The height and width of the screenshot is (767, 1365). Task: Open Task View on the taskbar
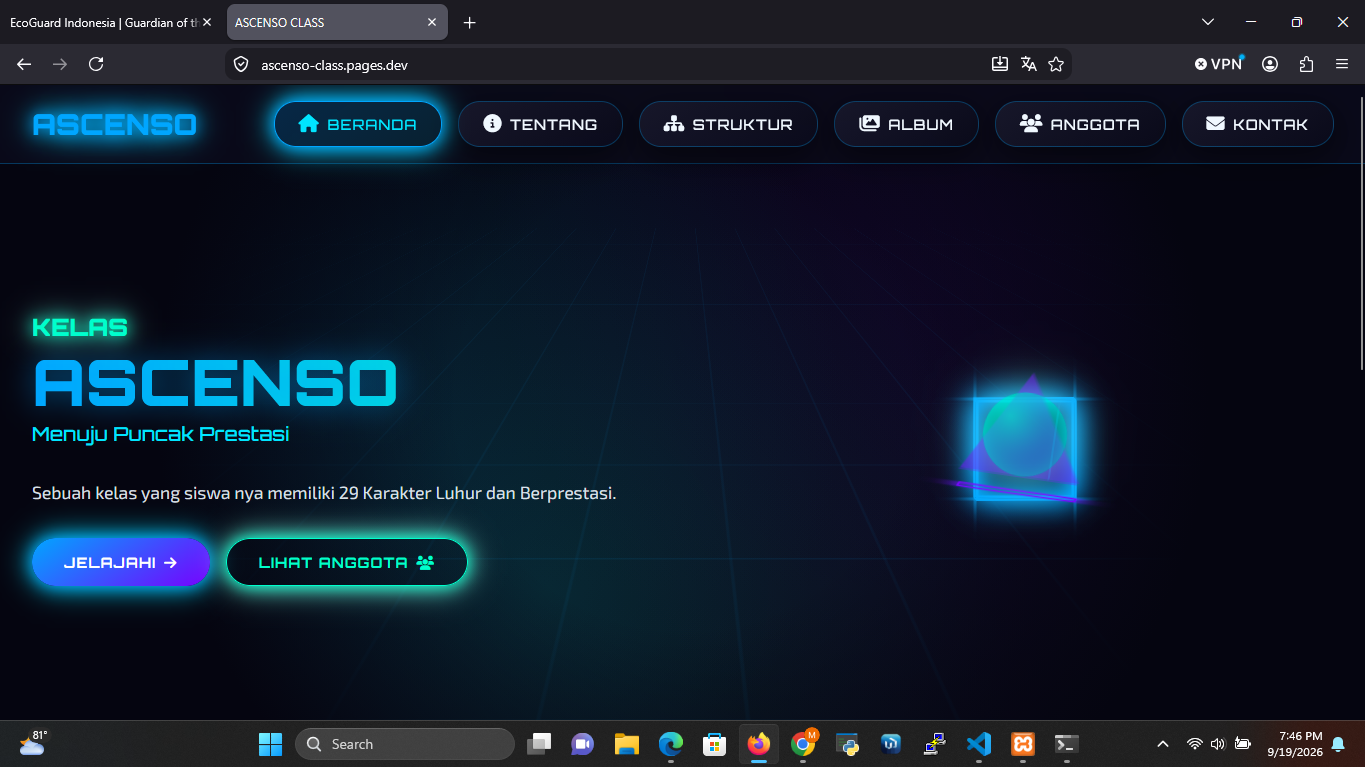[539, 744]
